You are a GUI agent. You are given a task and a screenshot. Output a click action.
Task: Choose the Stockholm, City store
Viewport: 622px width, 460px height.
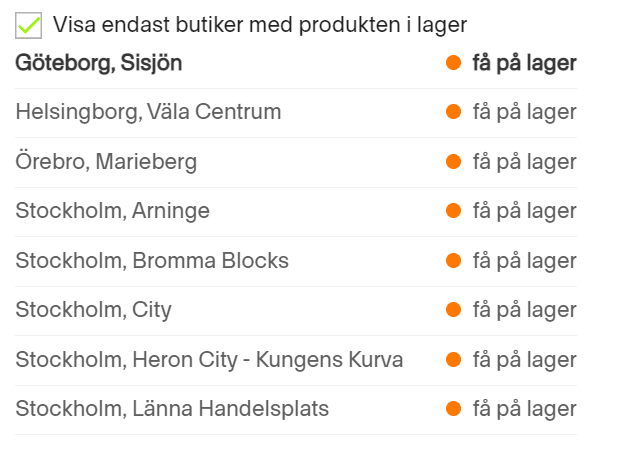(x=93, y=310)
